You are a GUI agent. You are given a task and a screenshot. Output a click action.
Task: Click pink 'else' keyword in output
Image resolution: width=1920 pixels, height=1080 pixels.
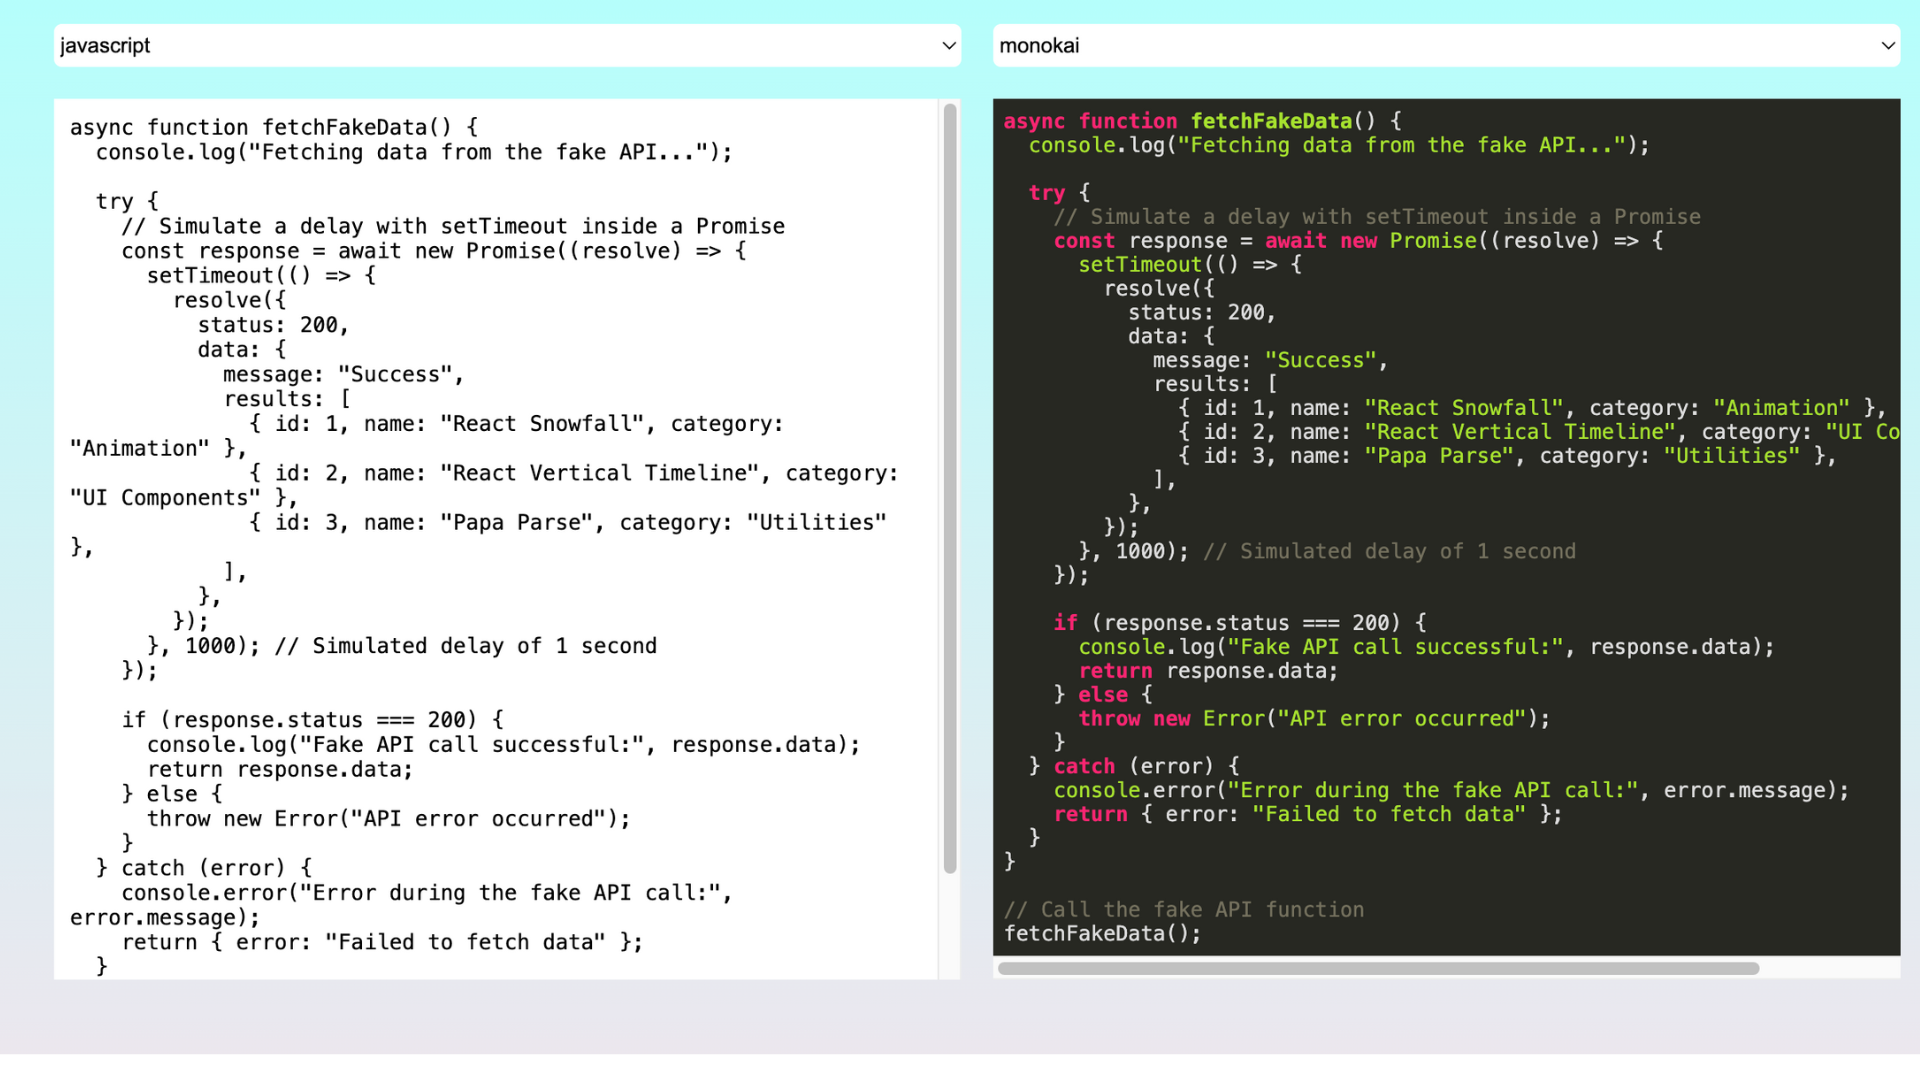(x=1103, y=695)
